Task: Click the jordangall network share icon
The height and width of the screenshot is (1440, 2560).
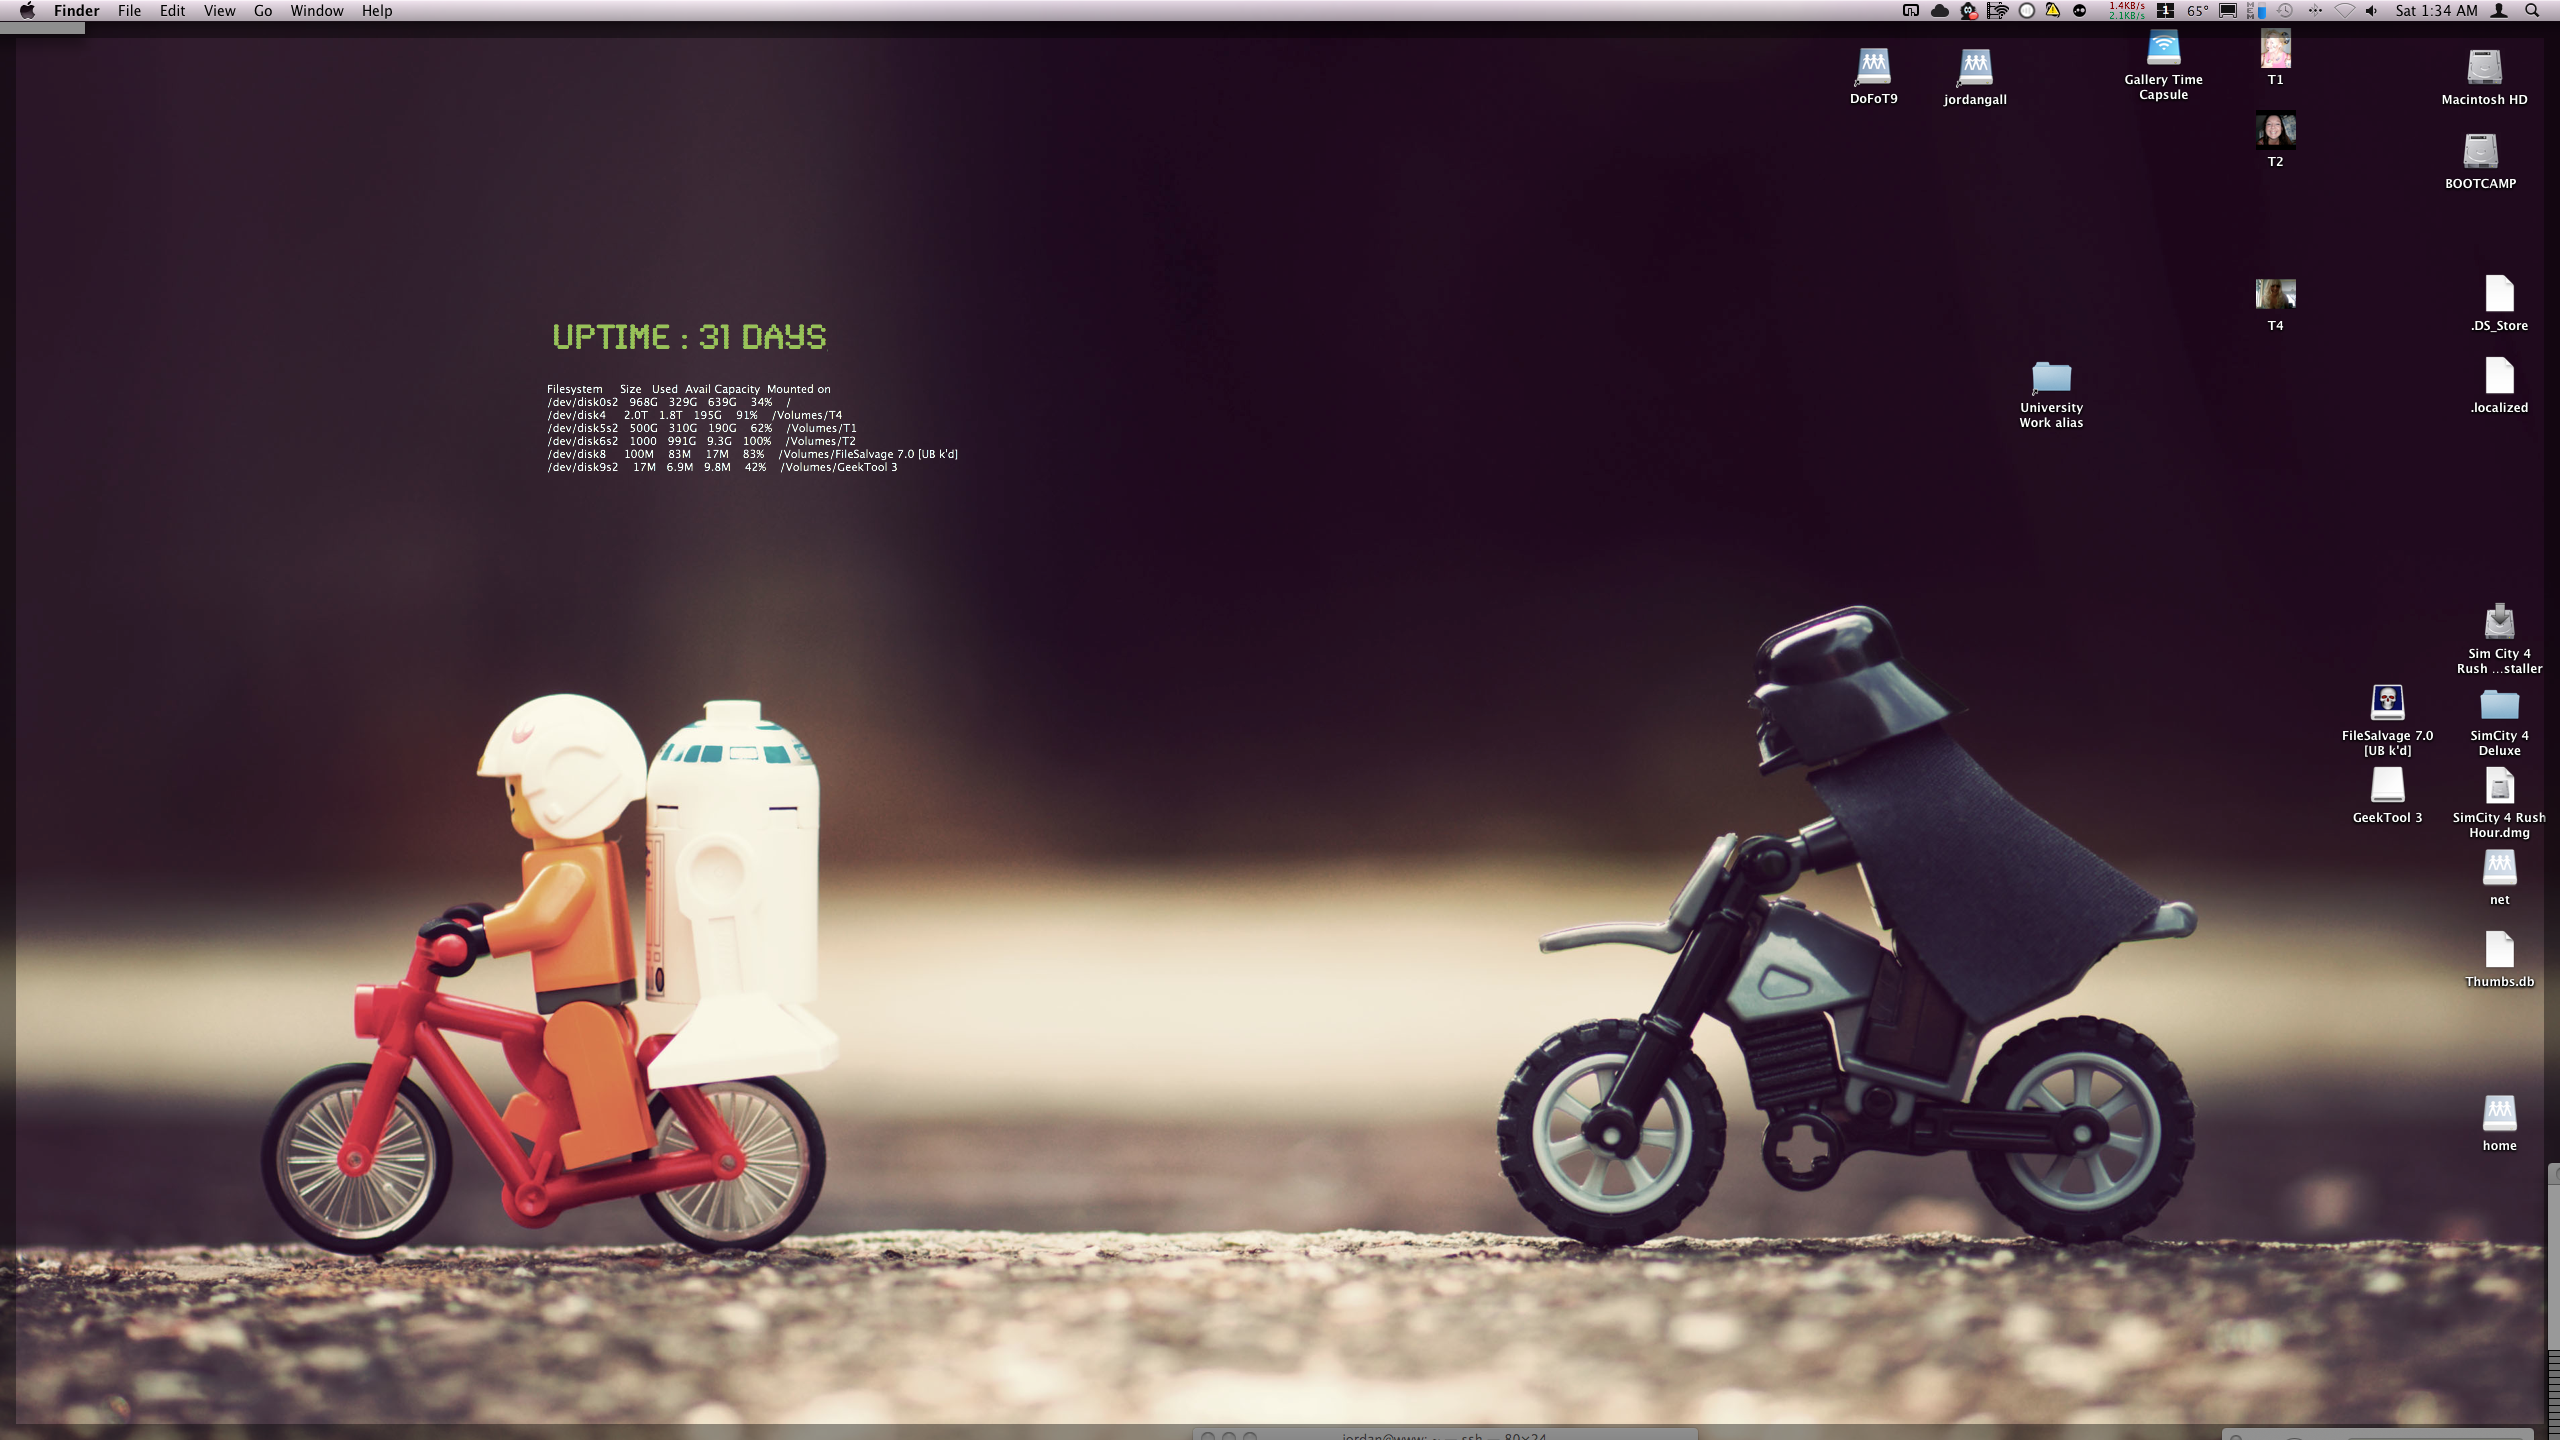Action: point(1975,68)
